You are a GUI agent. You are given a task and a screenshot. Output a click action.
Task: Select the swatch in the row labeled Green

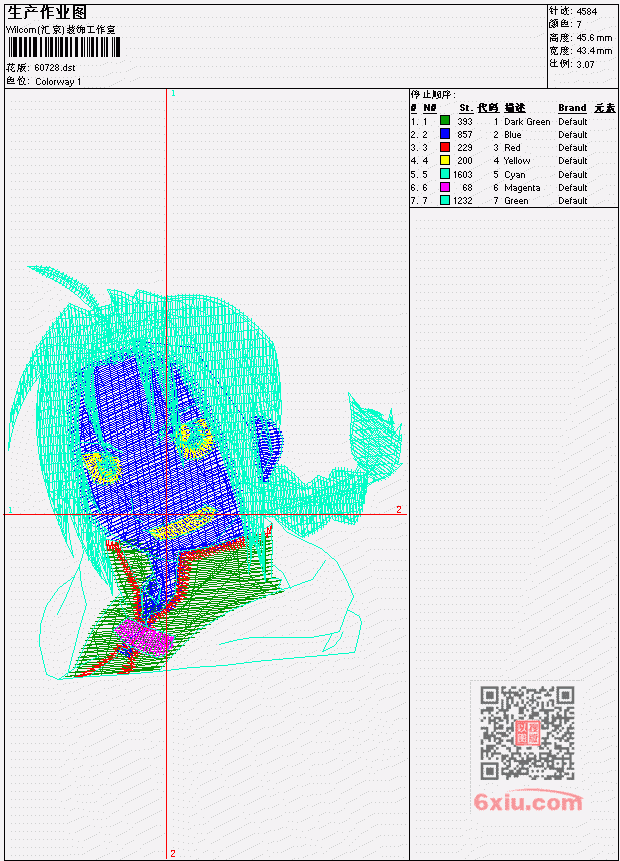(445, 200)
